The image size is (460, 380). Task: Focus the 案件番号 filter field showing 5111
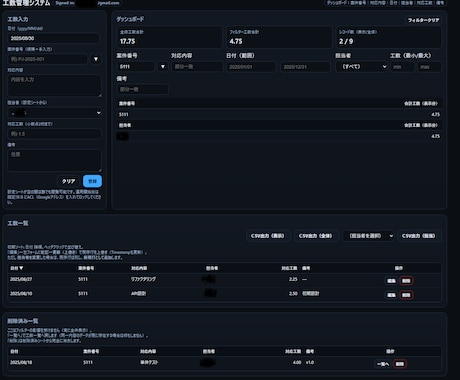point(135,67)
